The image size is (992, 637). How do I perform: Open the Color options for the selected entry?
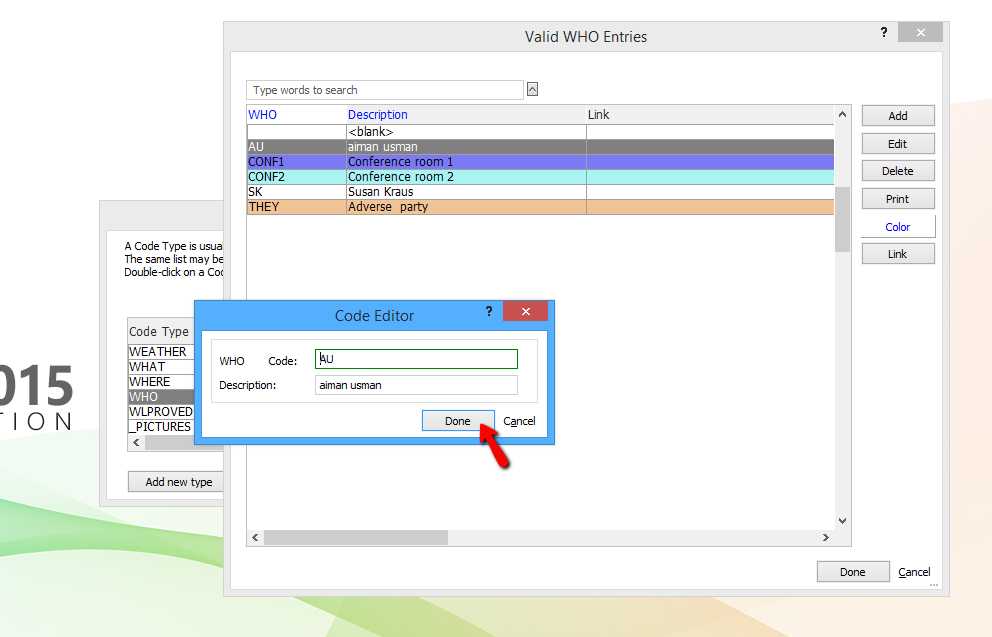(x=897, y=225)
